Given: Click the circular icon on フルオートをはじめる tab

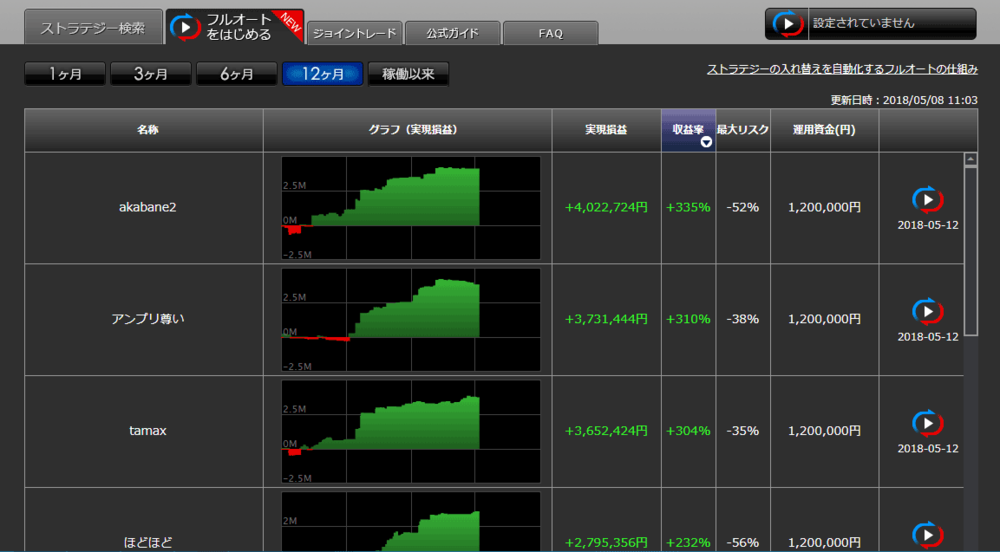Looking at the screenshot, I should tap(185, 27).
